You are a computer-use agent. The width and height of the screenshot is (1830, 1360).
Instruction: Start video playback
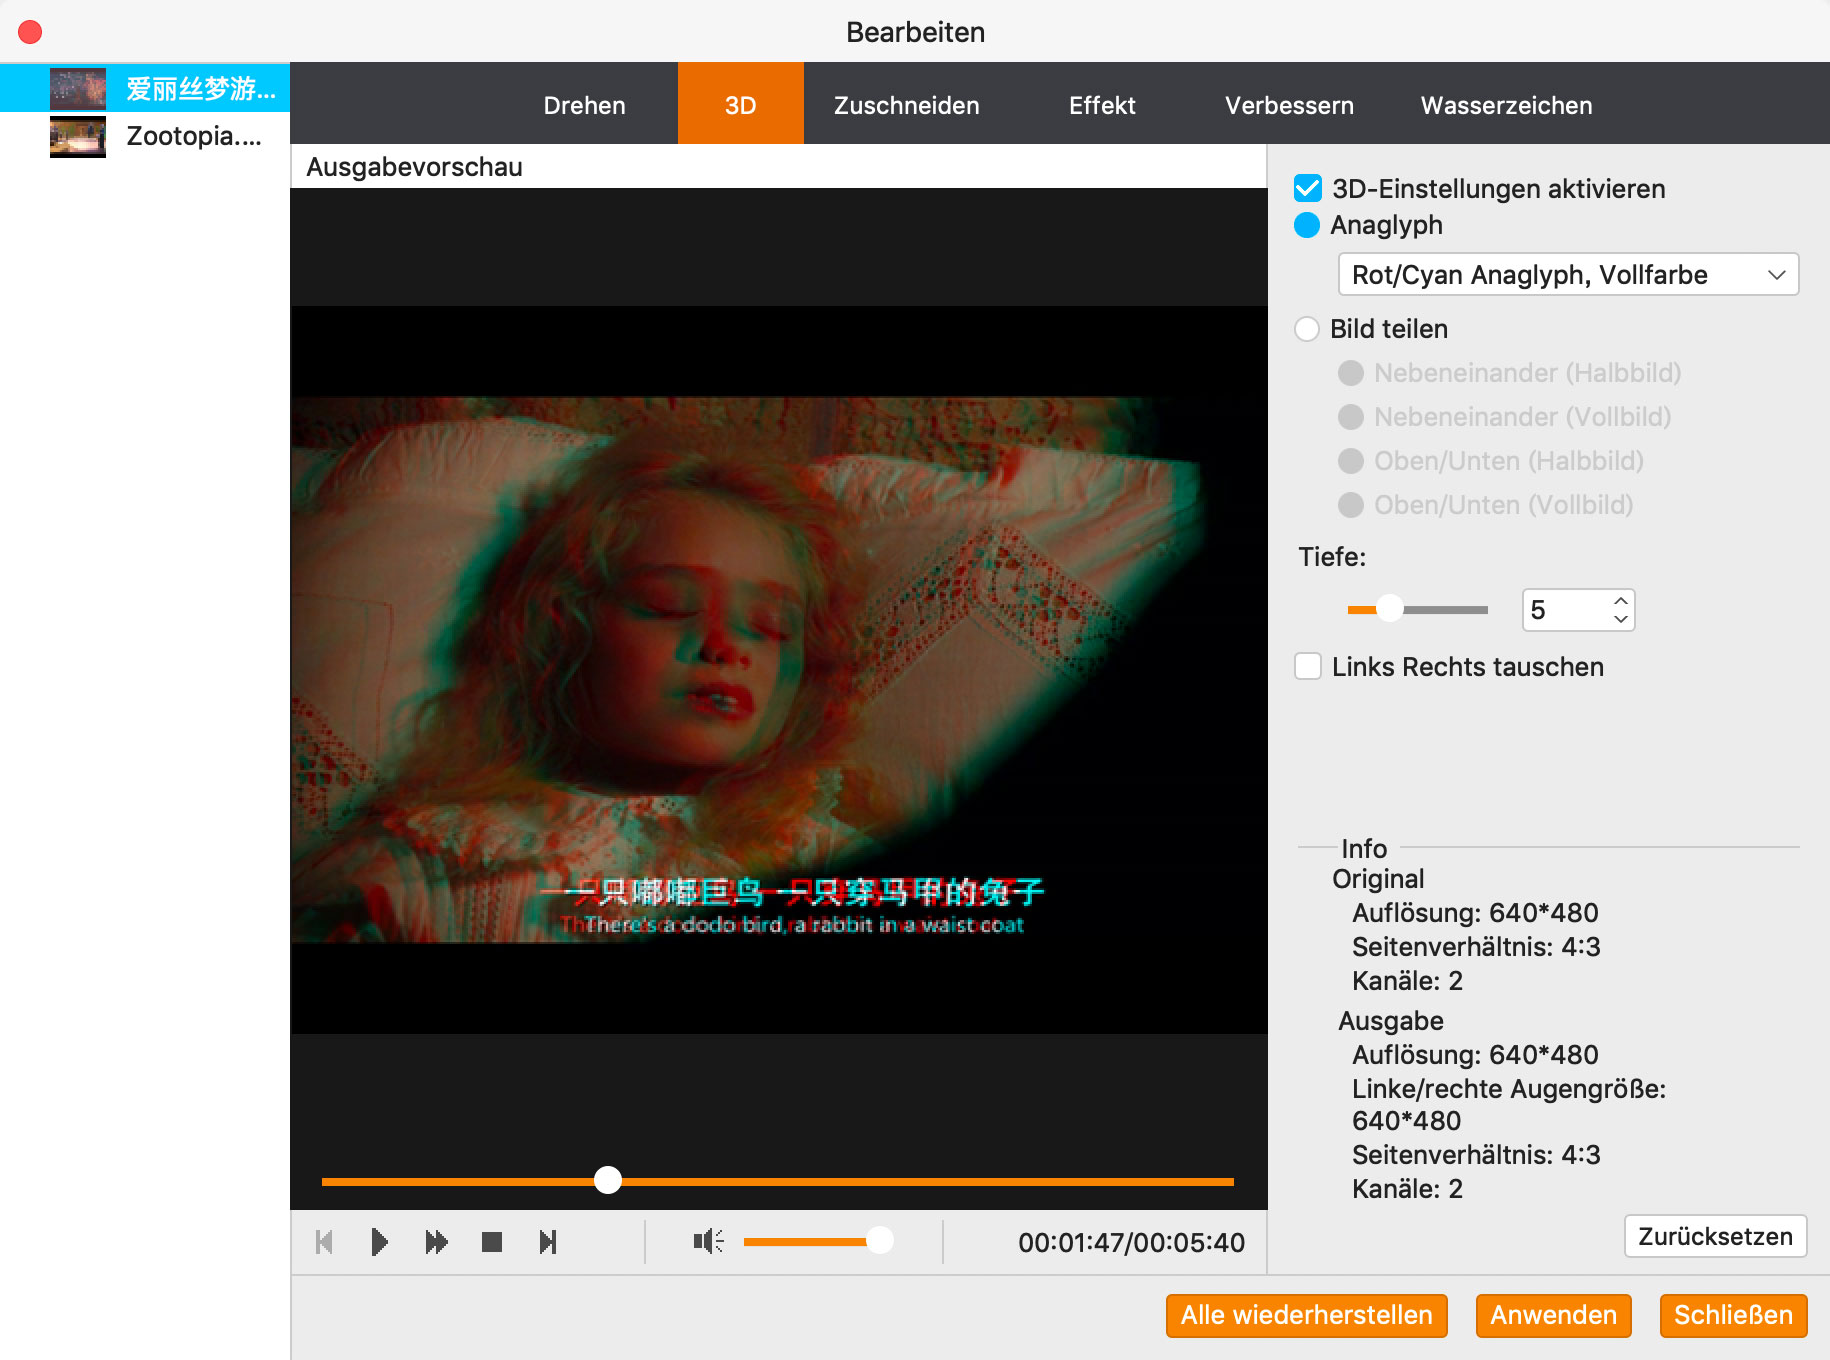379,1242
